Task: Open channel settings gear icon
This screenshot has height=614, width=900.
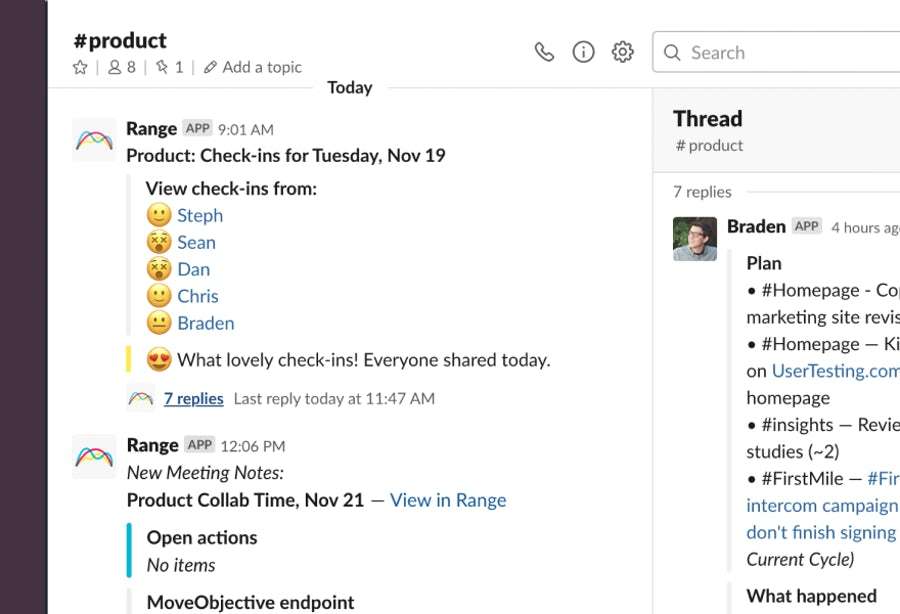Action: click(x=622, y=52)
